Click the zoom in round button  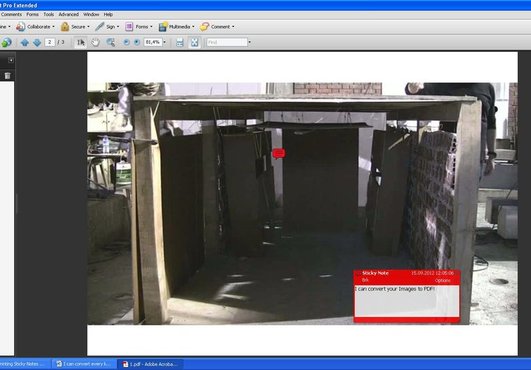[137, 42]
